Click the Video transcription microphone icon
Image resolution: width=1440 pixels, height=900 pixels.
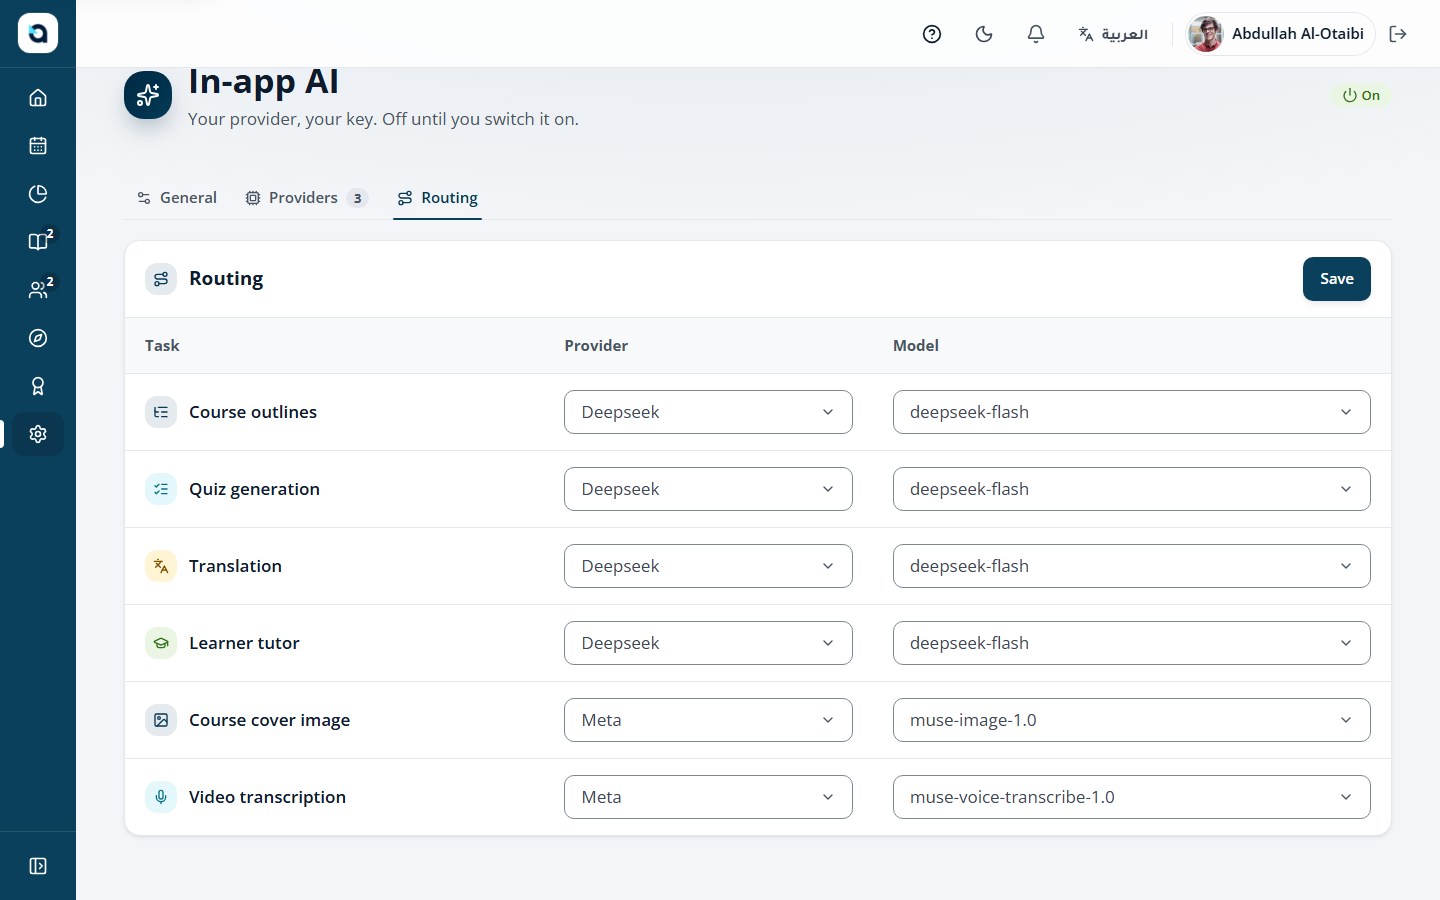click(x=161, y=797)
